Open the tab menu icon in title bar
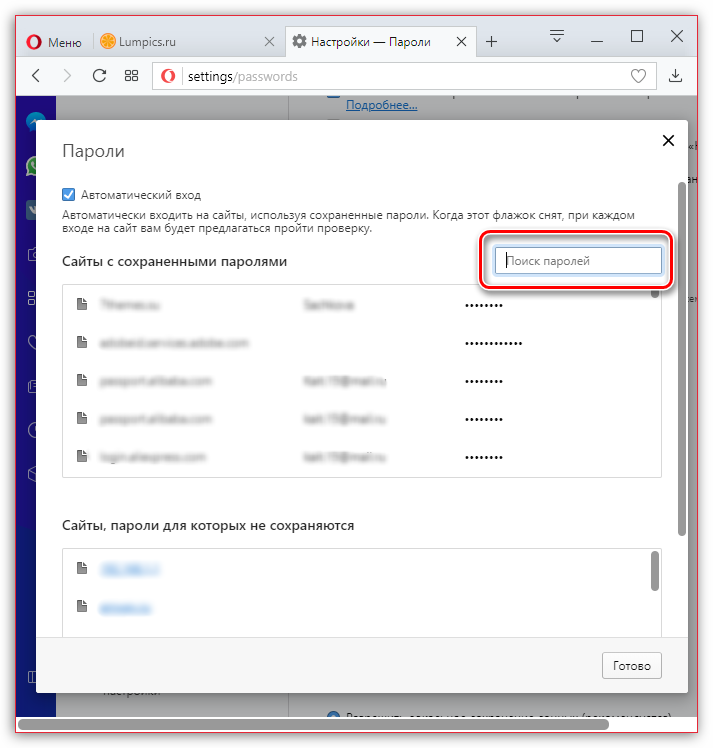Viewport: 713px width, 748px height. point(557,36)
